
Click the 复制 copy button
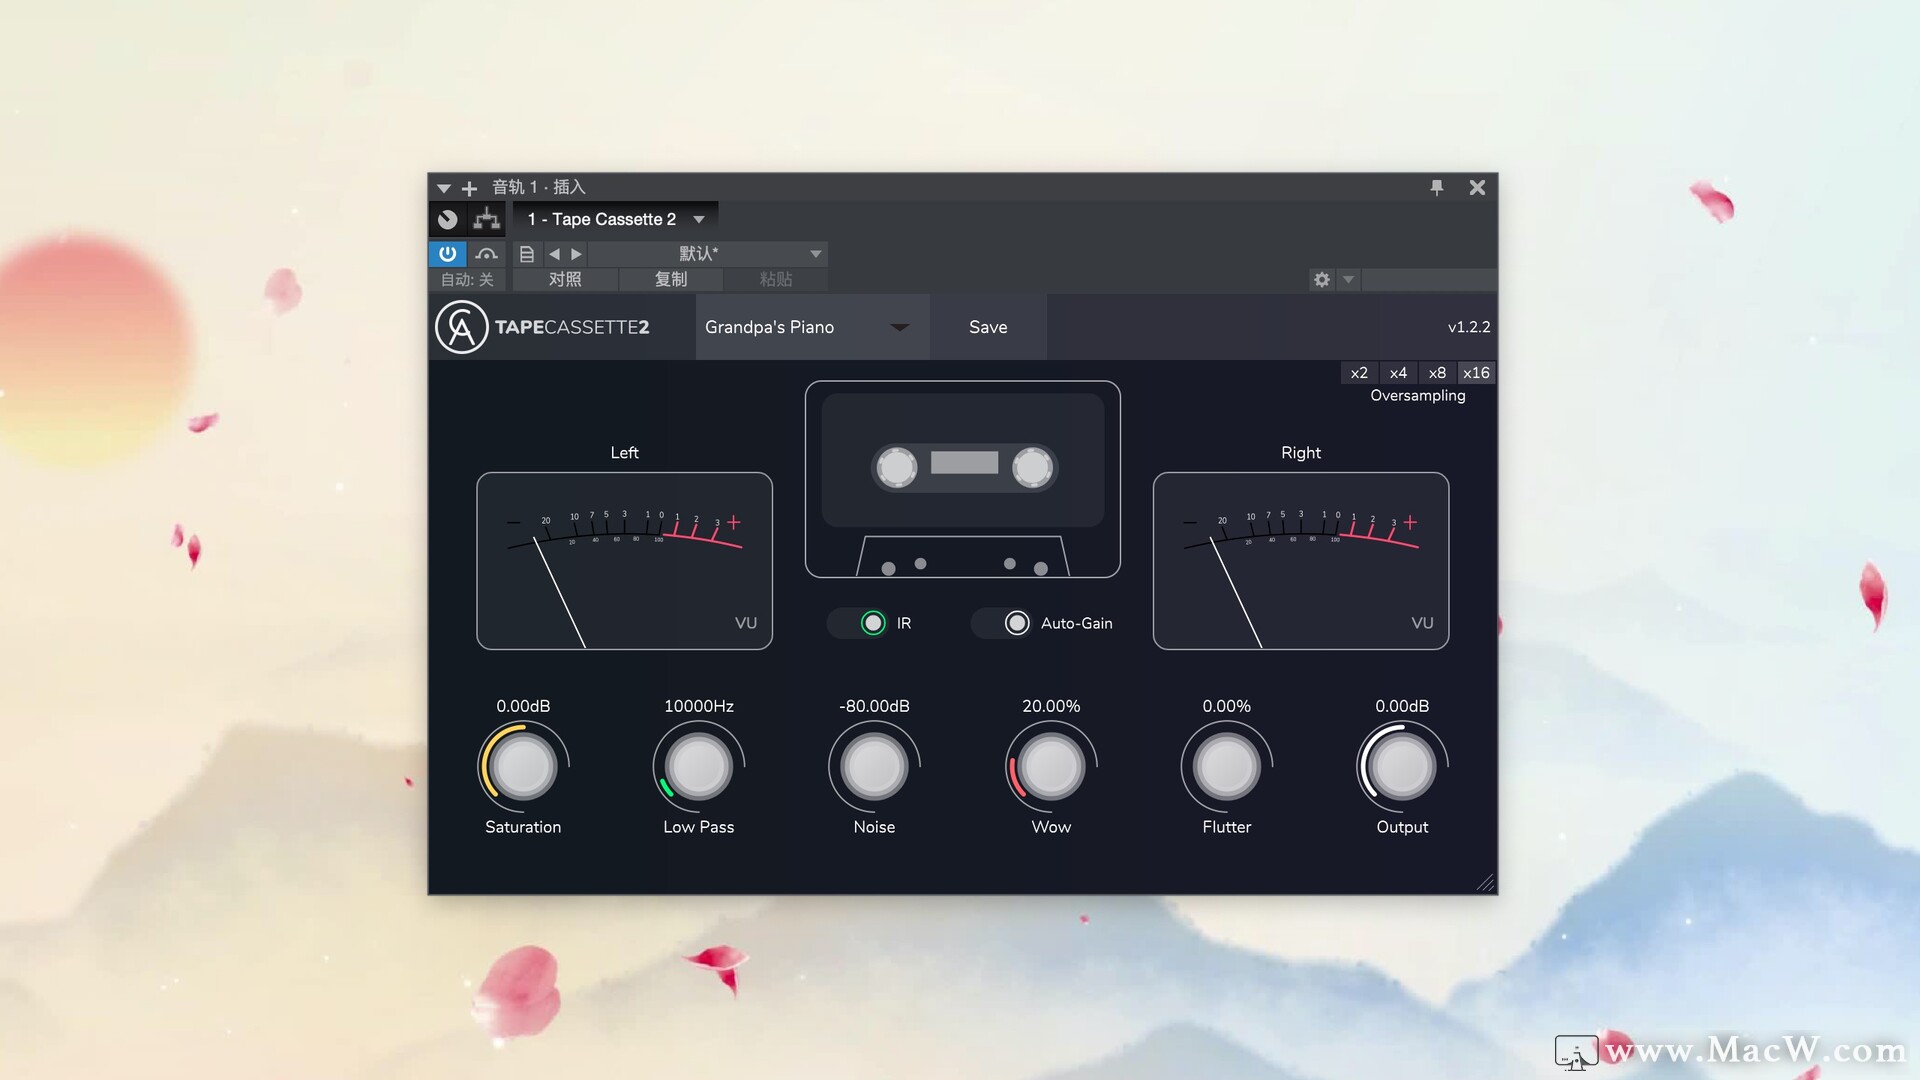pyautogui.click(x=671, y=280)
